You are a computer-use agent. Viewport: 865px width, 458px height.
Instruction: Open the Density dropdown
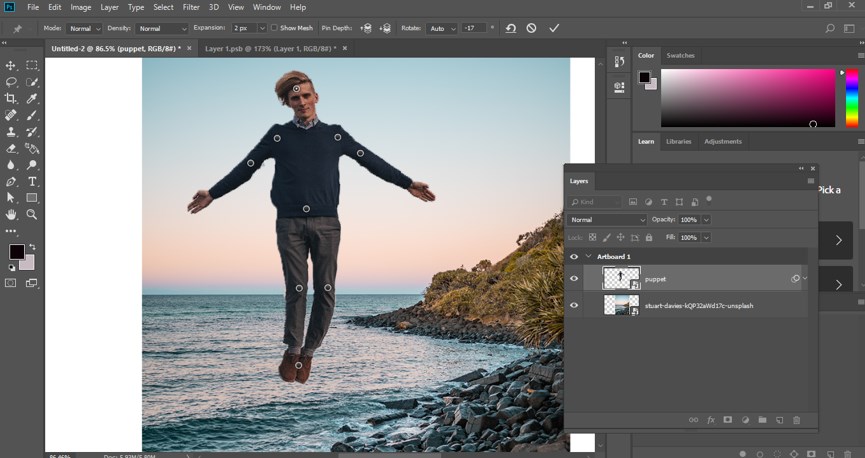[162, 28]
